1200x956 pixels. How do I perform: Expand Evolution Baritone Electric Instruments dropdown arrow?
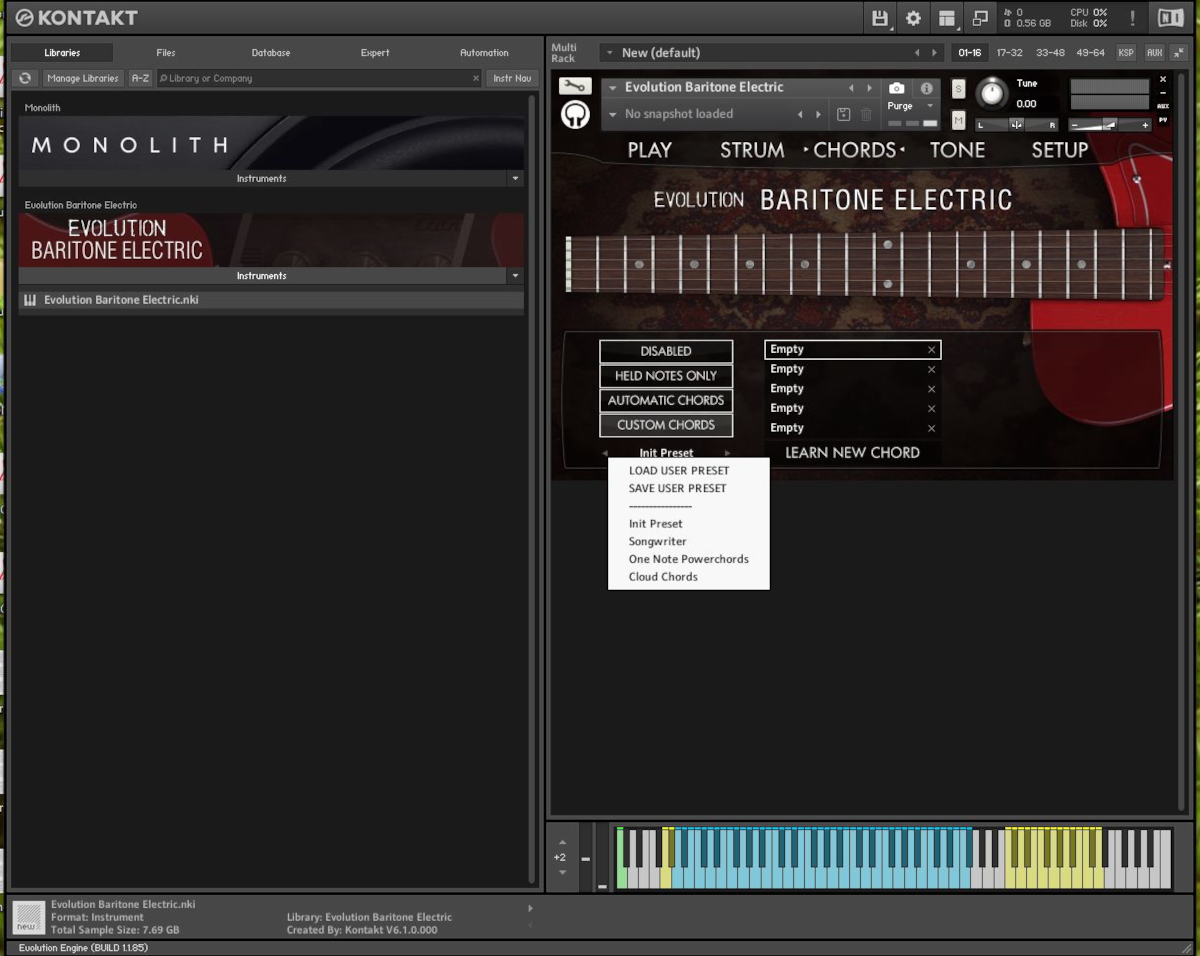(516, 275)
